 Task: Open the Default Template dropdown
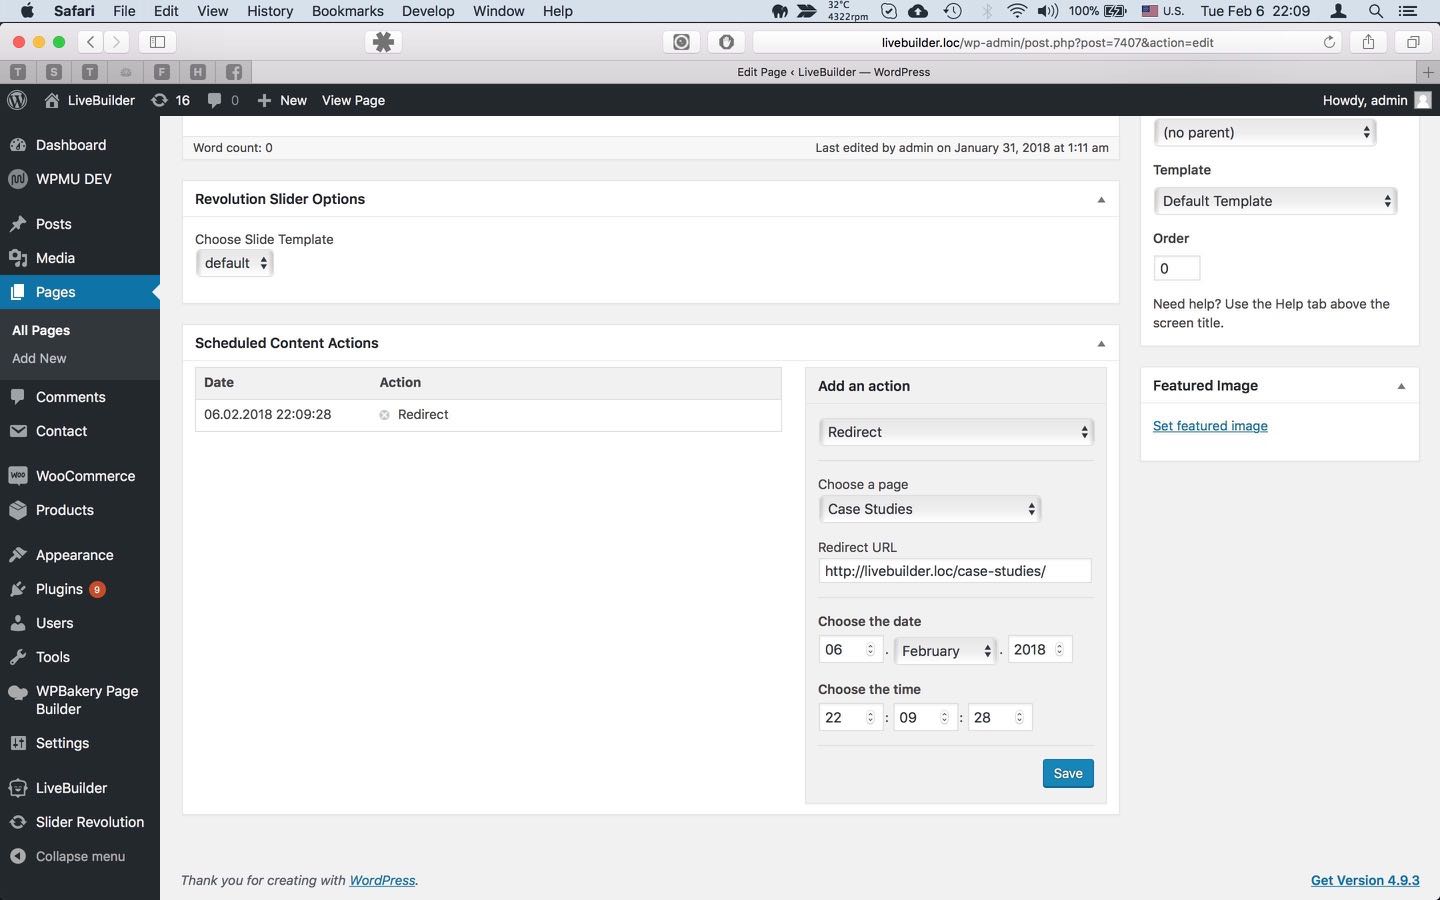click(x=1275, y=201)
